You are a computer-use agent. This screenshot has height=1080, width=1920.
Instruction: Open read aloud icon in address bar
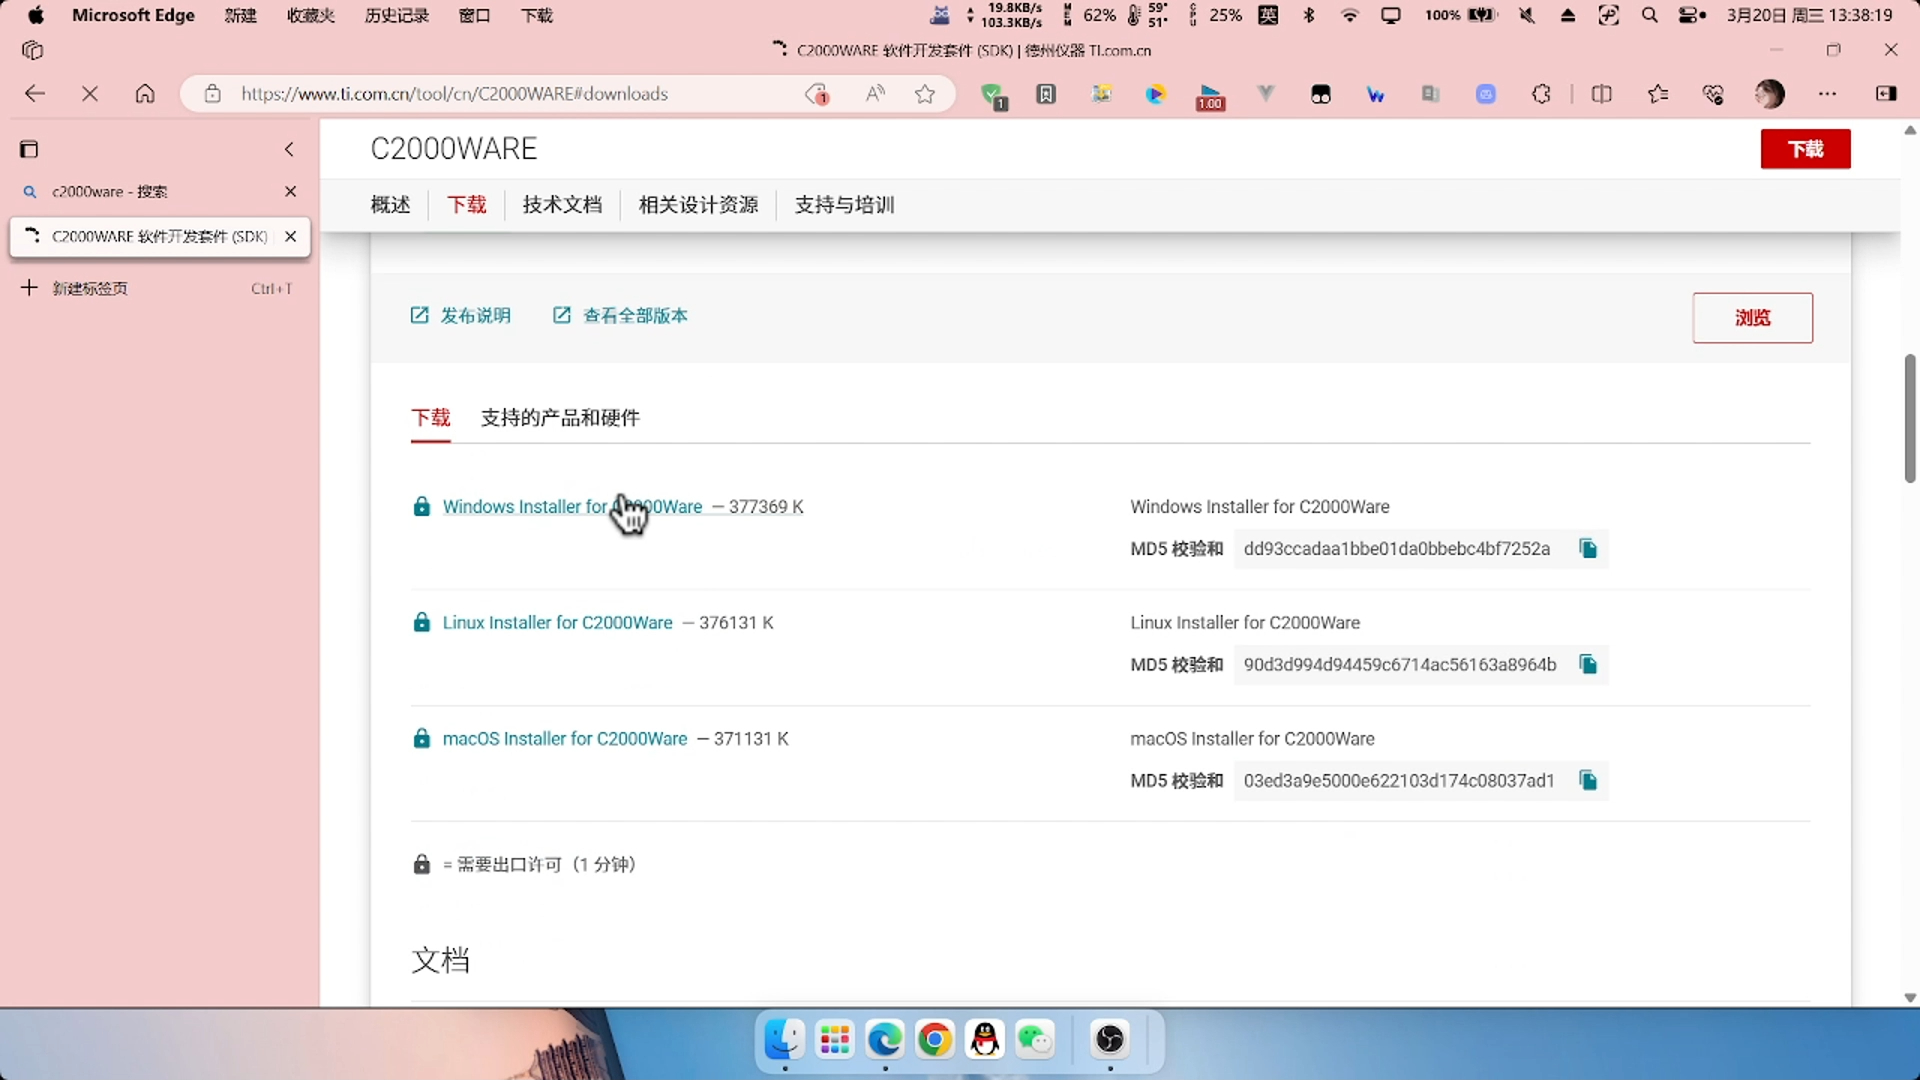pos(875,94)
